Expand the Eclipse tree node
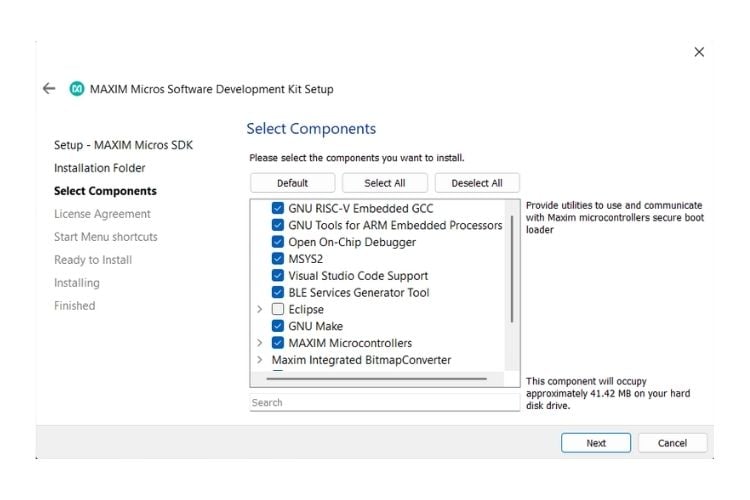Screen dimensions: 750x500 260,309
